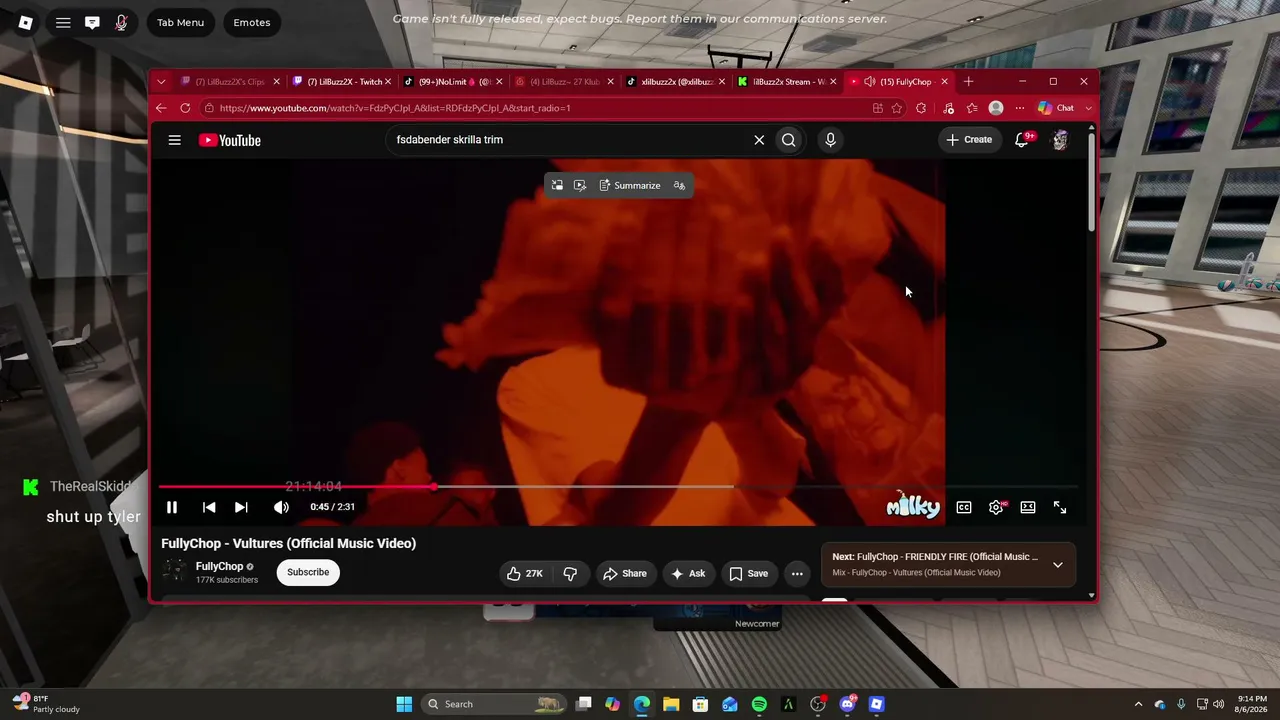Skip to the next video
The image size is (1280, 720).
241,507
